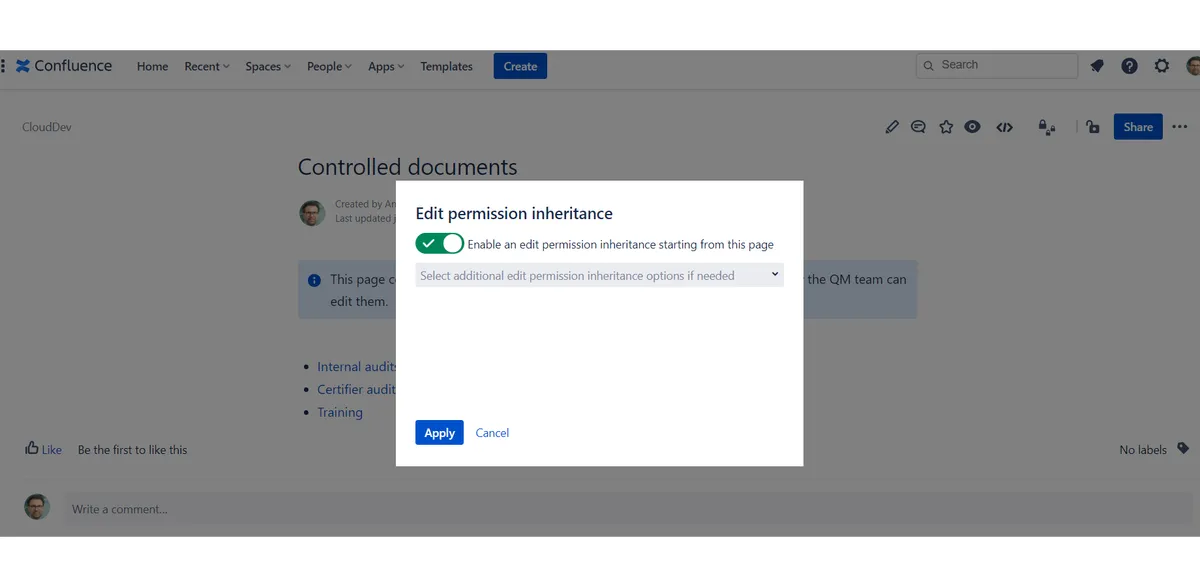Click the Create button
Image resolution: width=1200 pixels, height=587 pixels.
coord(520,66)
